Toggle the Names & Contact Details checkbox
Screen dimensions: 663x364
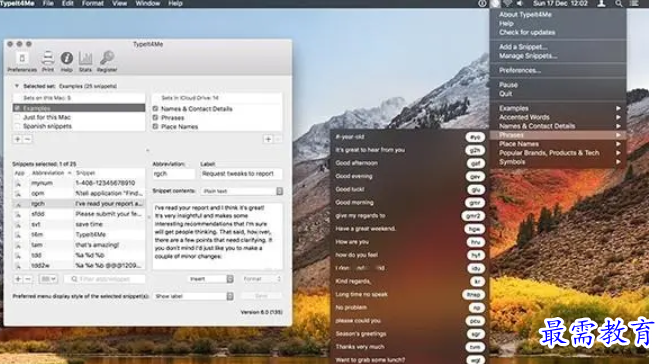tap(155, 109)
